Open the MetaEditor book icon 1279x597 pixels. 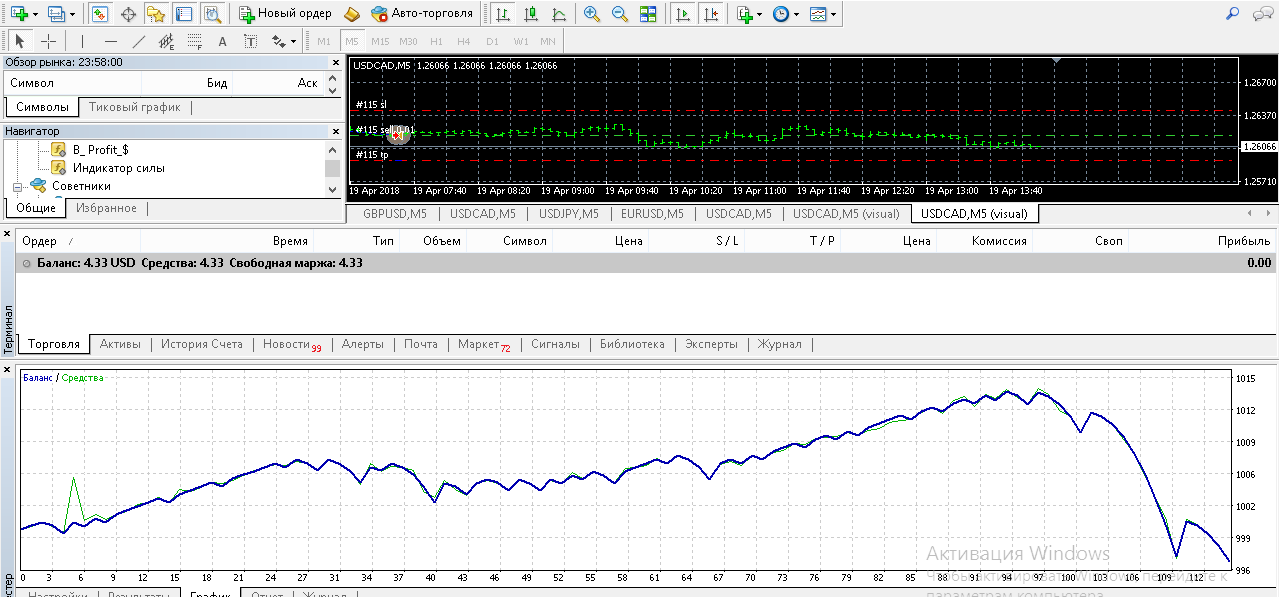point(351,14)
